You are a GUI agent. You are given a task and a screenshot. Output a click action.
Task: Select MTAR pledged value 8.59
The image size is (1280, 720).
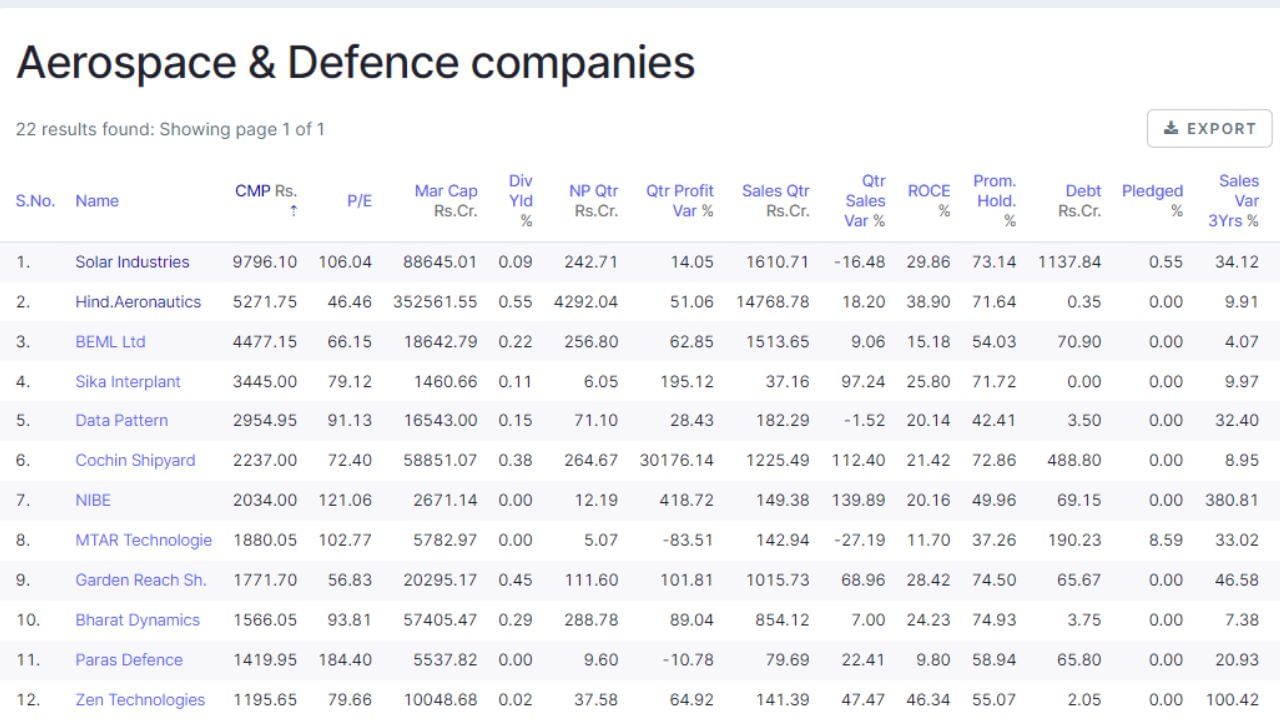(1166, 540)
